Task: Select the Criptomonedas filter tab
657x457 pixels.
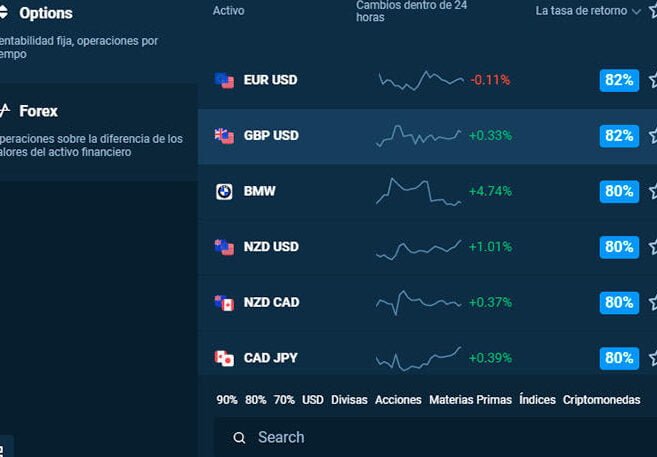Action: (x=601, y=400)
